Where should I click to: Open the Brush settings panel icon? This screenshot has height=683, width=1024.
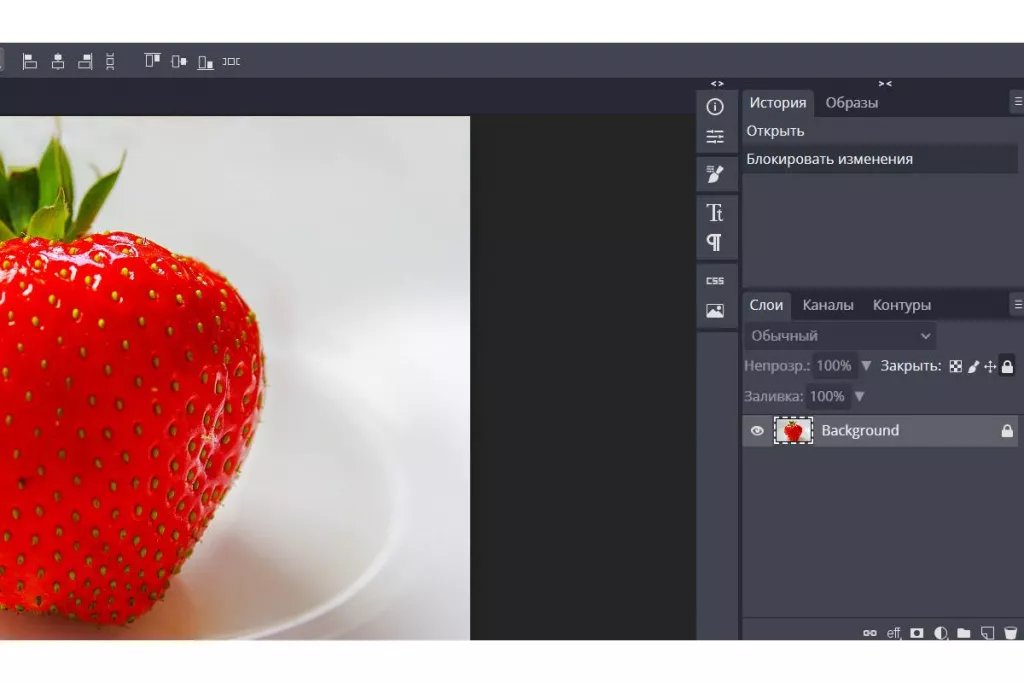(x=715, y=174)
